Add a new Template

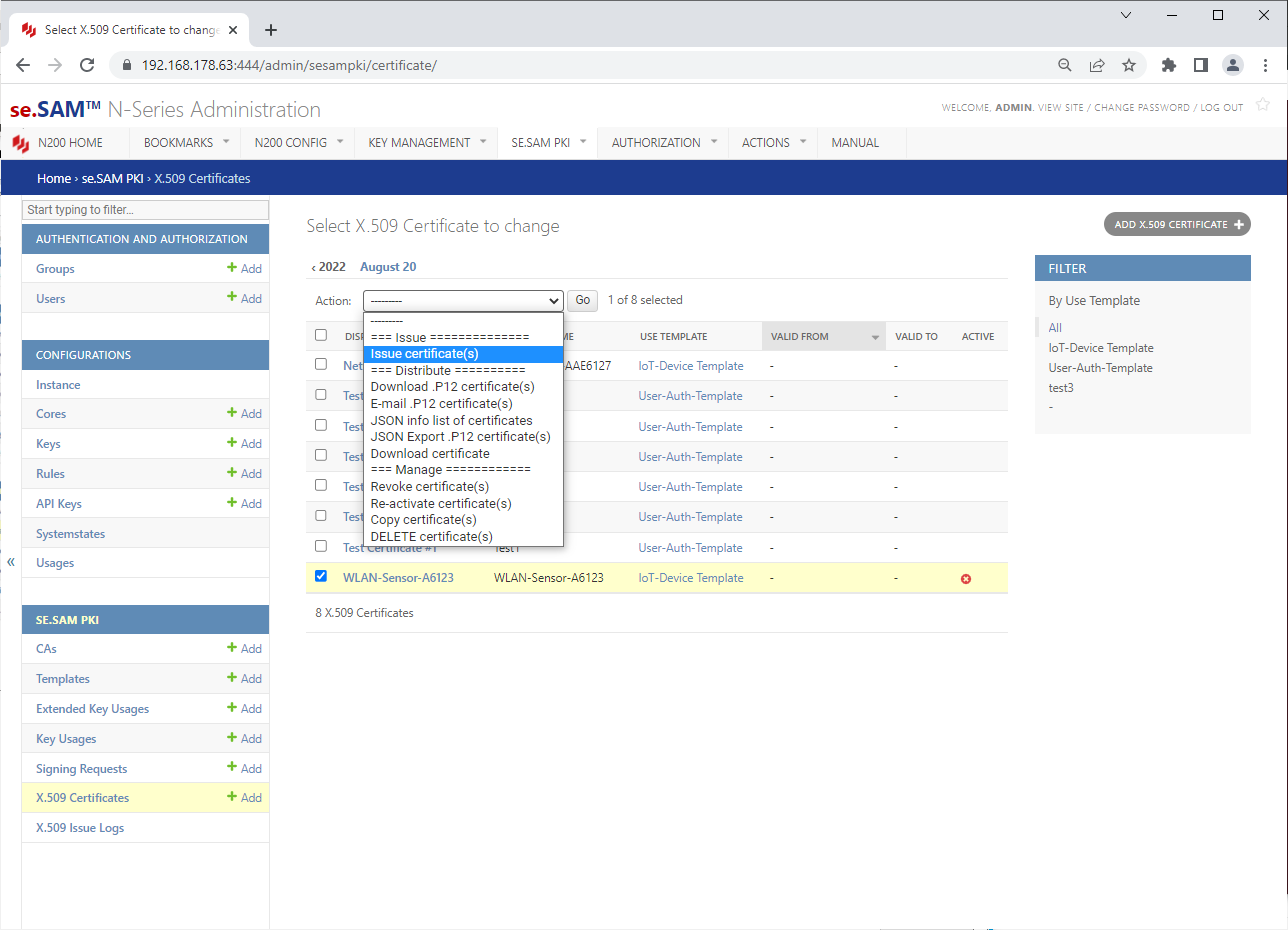point(244,678)
